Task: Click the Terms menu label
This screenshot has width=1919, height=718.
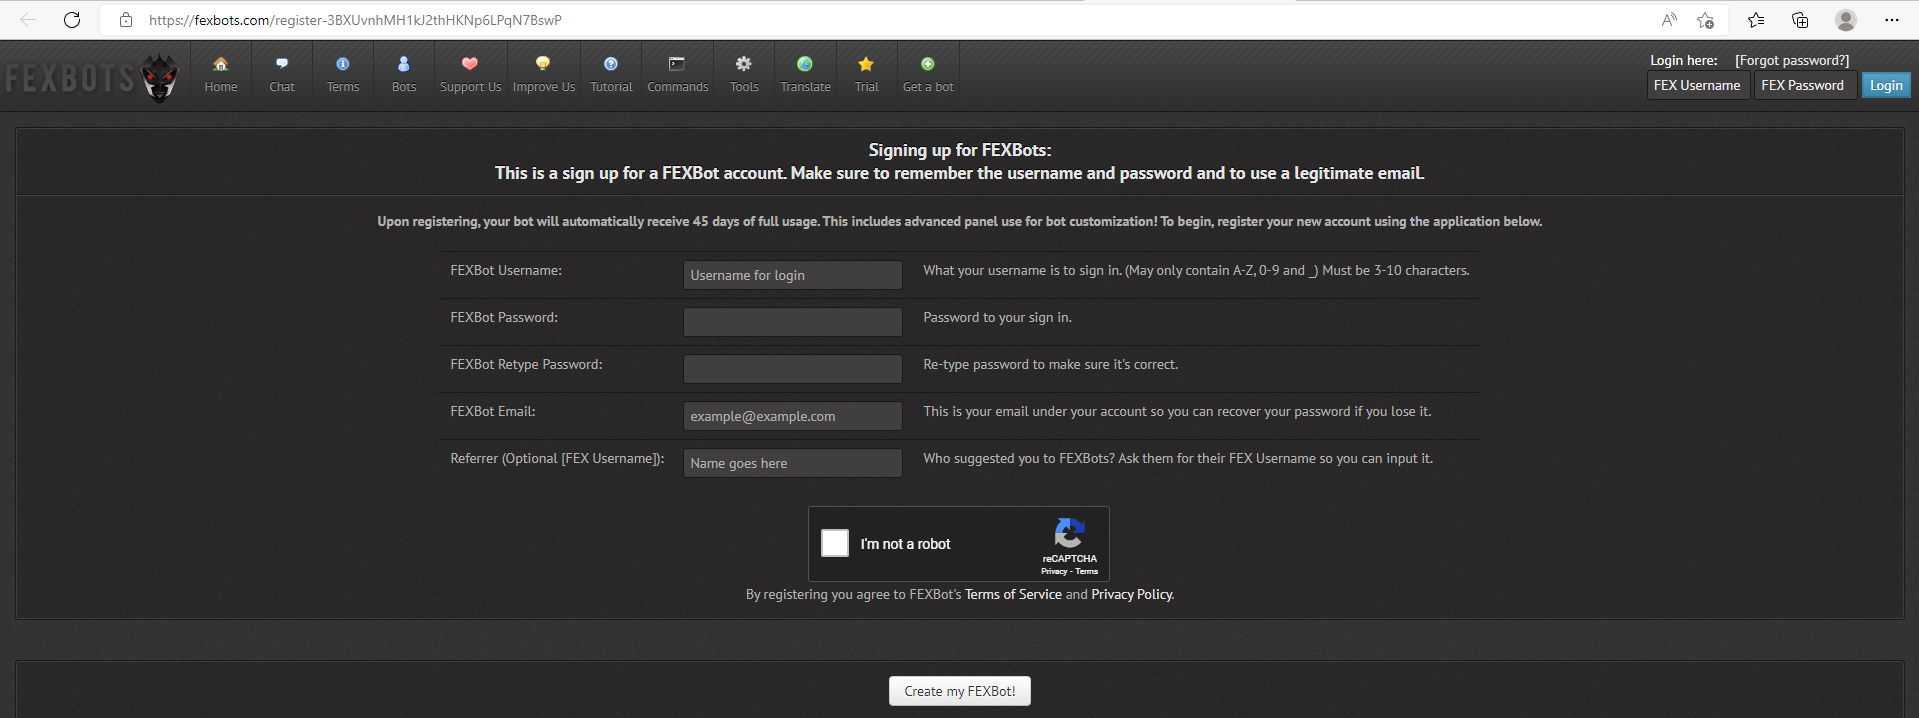Action: point(343,87)
